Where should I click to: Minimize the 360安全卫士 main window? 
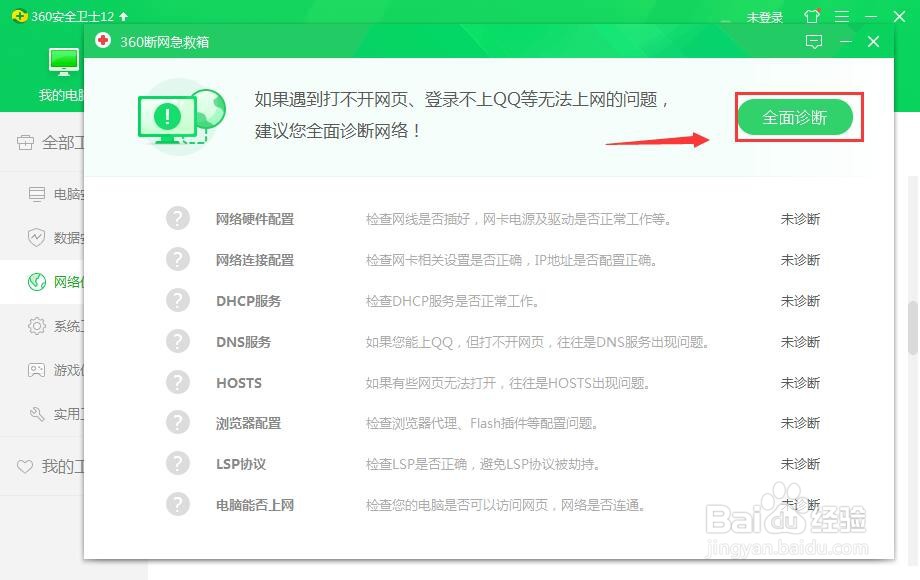(x=871, y=16)
